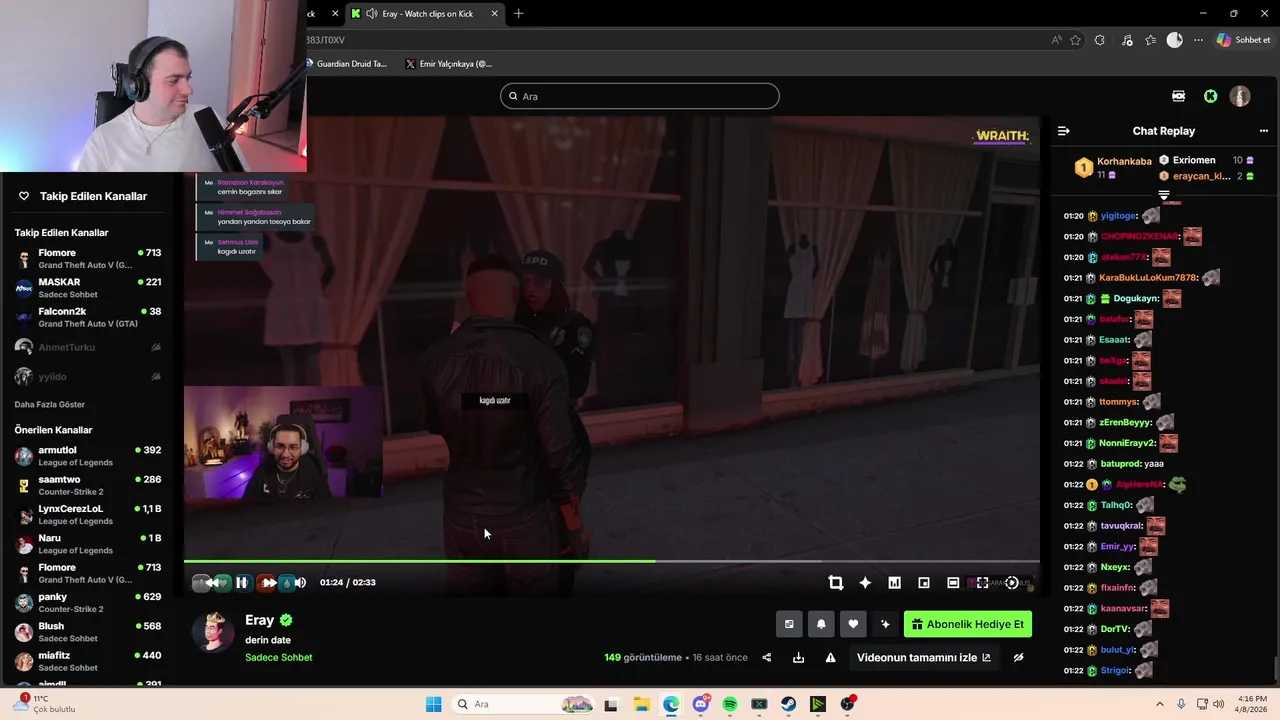Screen dimensions: 1280x720
Task: Toggle the notification bell for Eray
Action: coord(821,624)
